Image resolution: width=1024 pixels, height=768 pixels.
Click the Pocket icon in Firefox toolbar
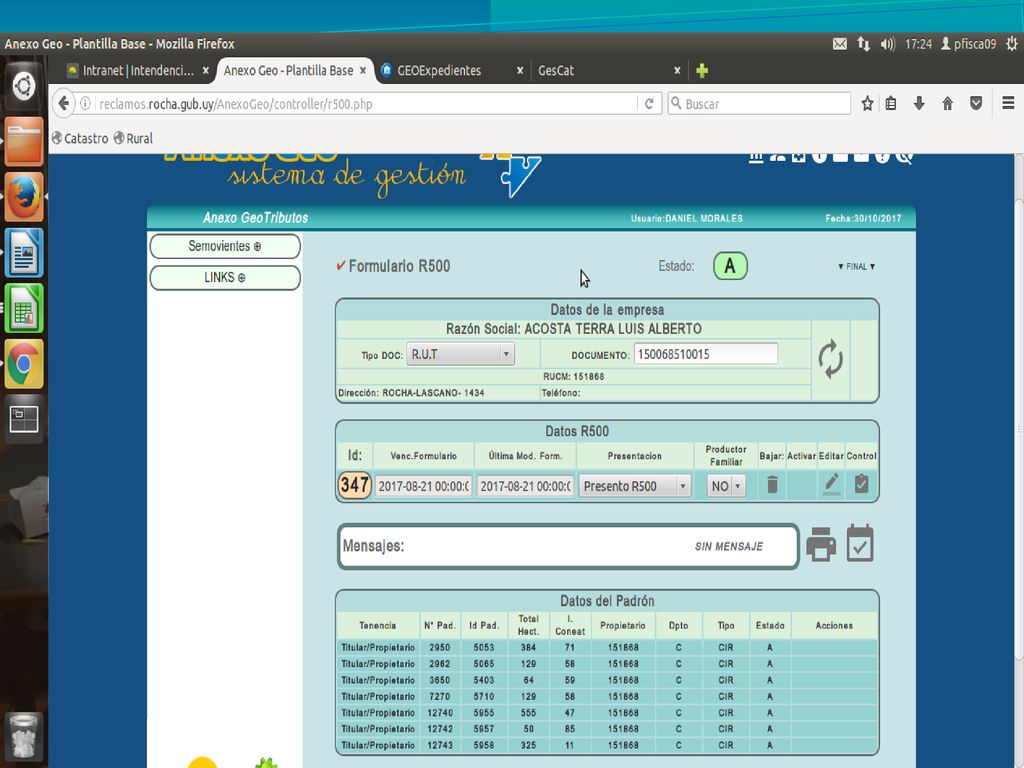[976, 103]
